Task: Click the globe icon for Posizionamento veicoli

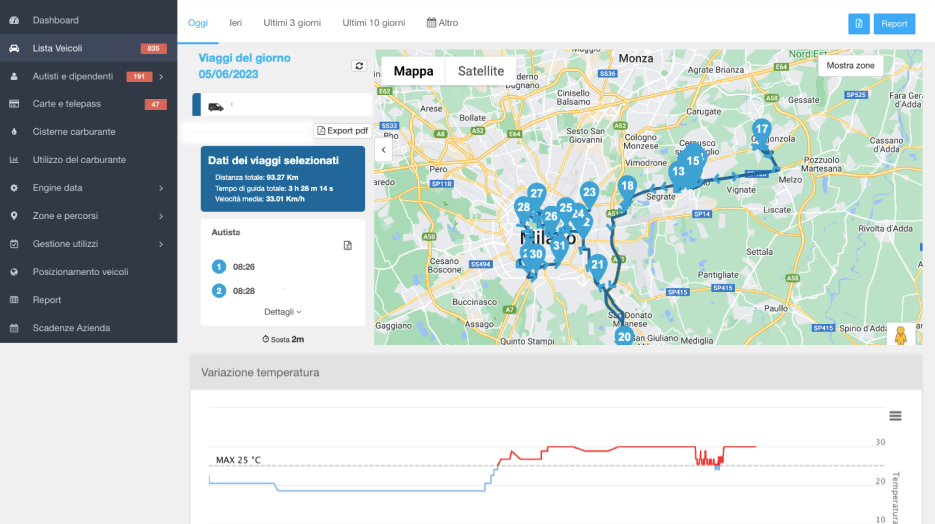Action: [x=14, y=272]
